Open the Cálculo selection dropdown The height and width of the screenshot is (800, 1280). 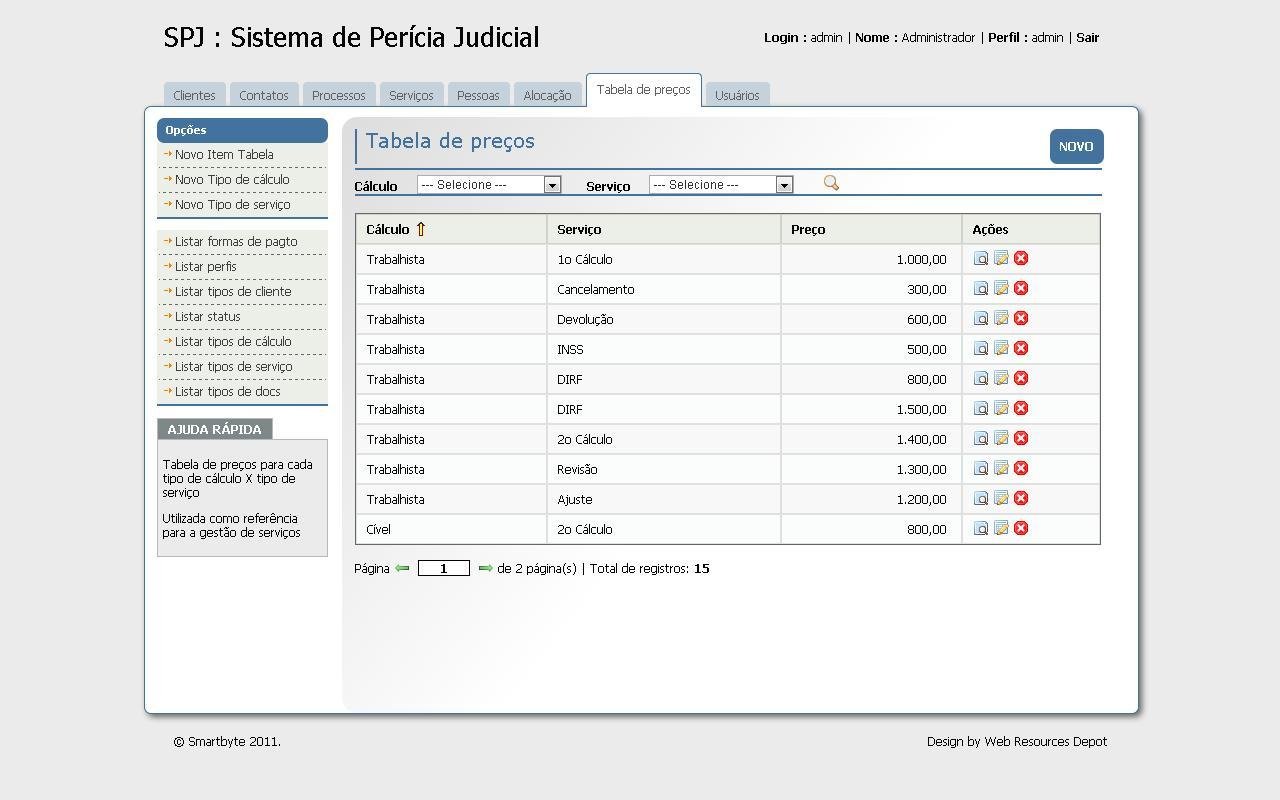(x=488, y=184)
